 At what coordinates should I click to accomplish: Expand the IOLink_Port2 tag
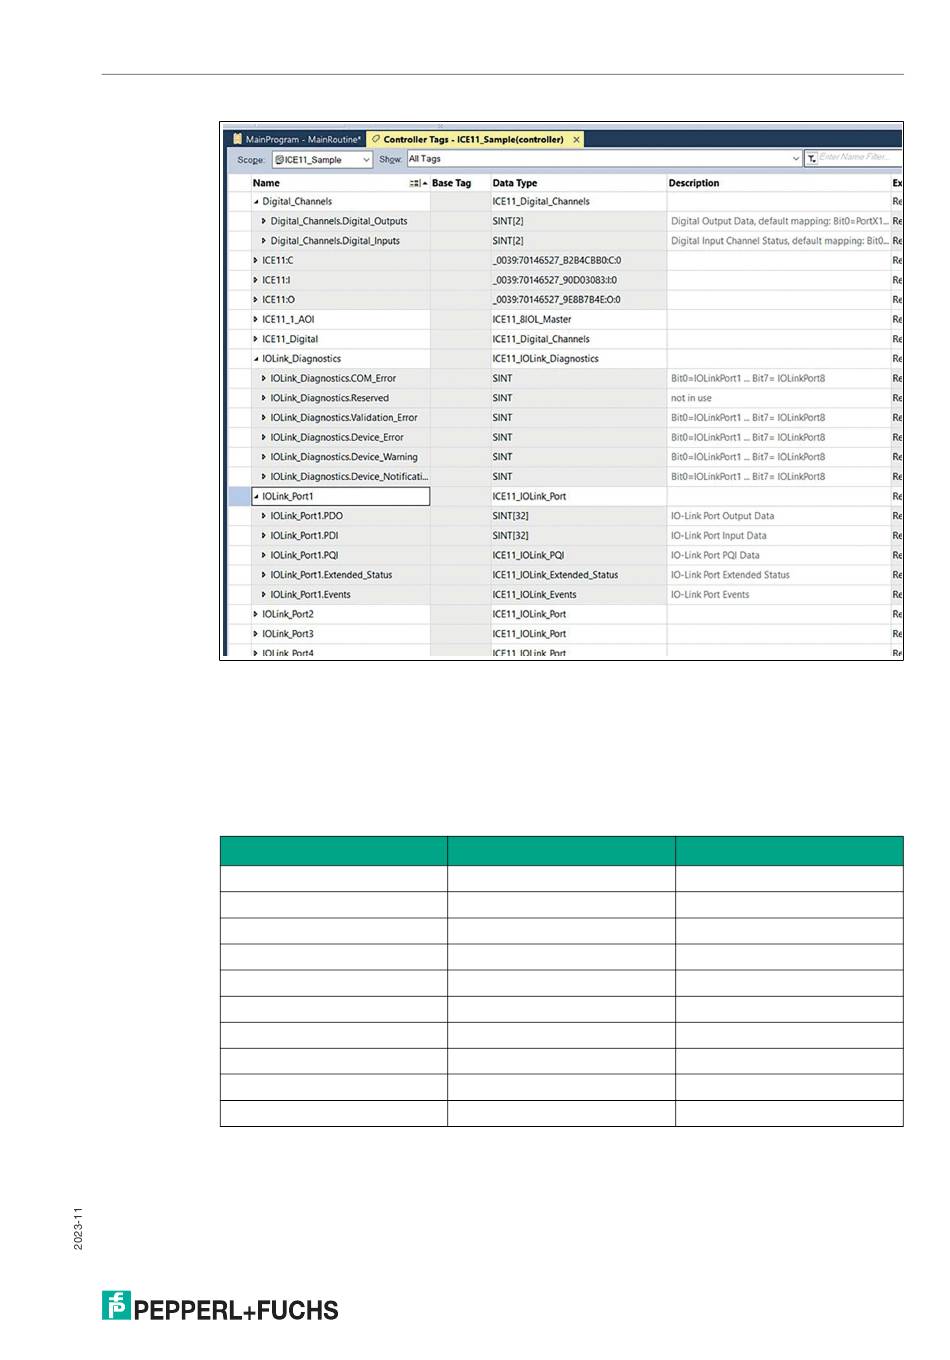point(256,614)
